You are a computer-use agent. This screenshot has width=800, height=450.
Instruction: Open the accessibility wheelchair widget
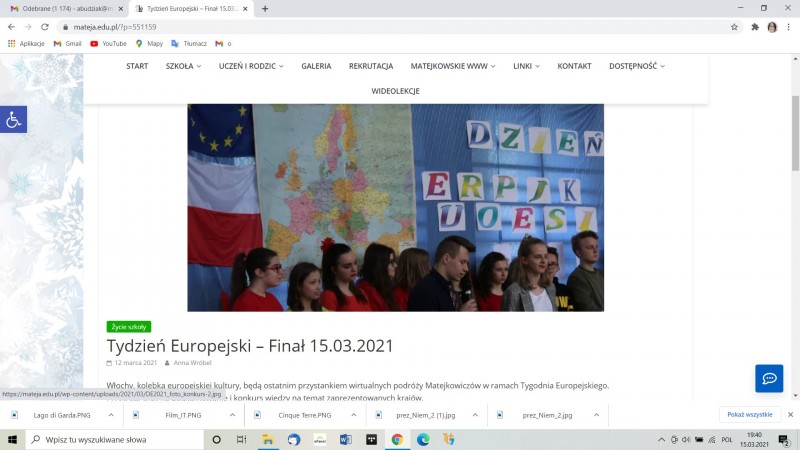click(x=13, y=119)
